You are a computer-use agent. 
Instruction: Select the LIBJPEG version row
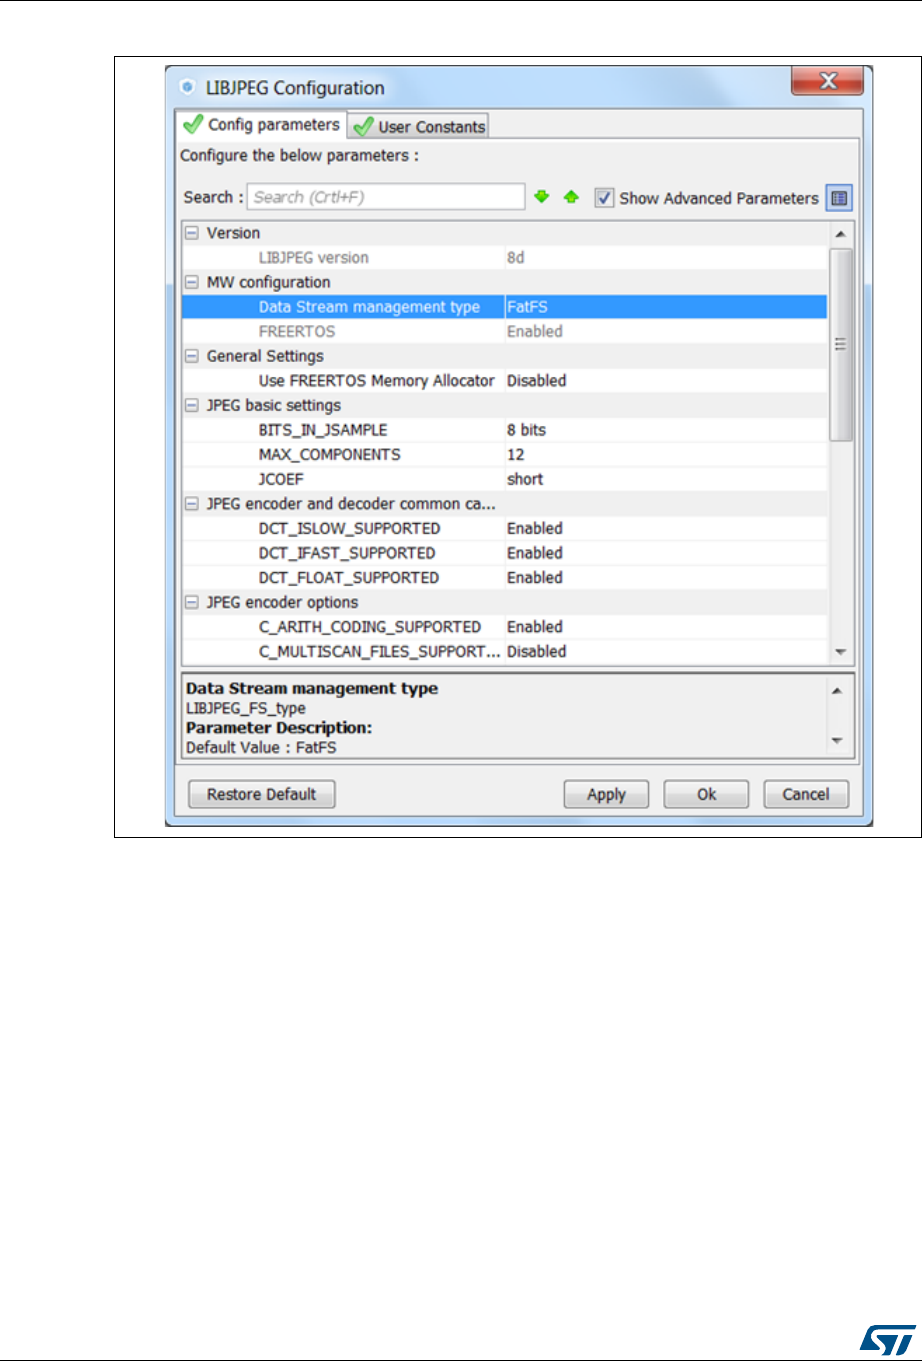click(x=504, y=258)
